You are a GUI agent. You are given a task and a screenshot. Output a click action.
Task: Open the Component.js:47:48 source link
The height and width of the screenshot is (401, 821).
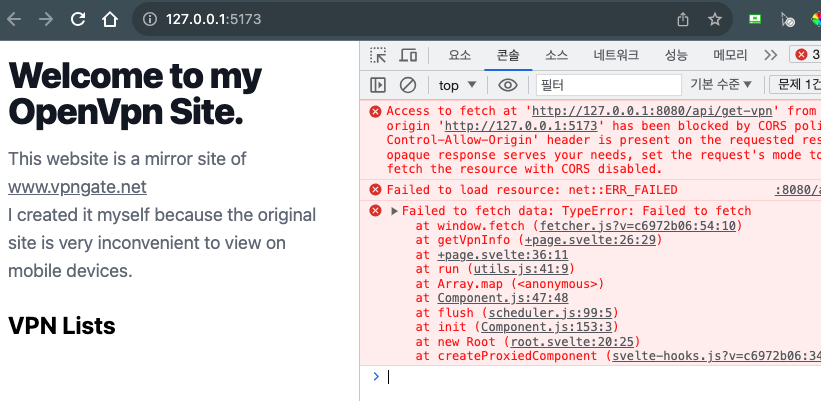click(503, 298)
